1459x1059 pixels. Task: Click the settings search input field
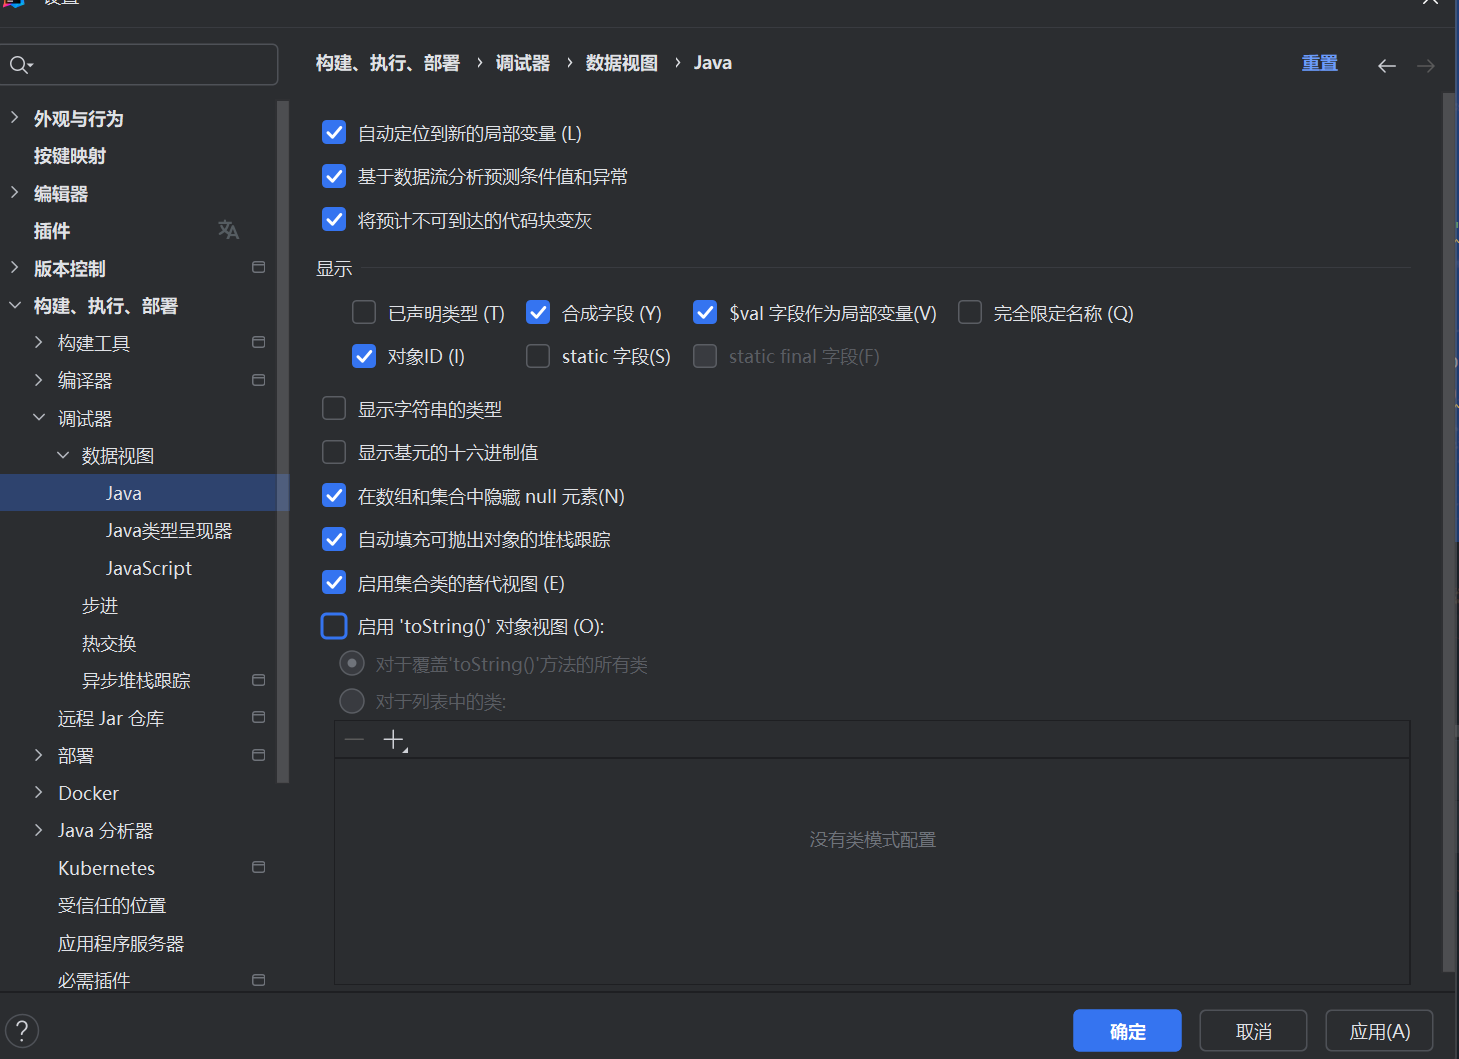click(x=150, y=65)
